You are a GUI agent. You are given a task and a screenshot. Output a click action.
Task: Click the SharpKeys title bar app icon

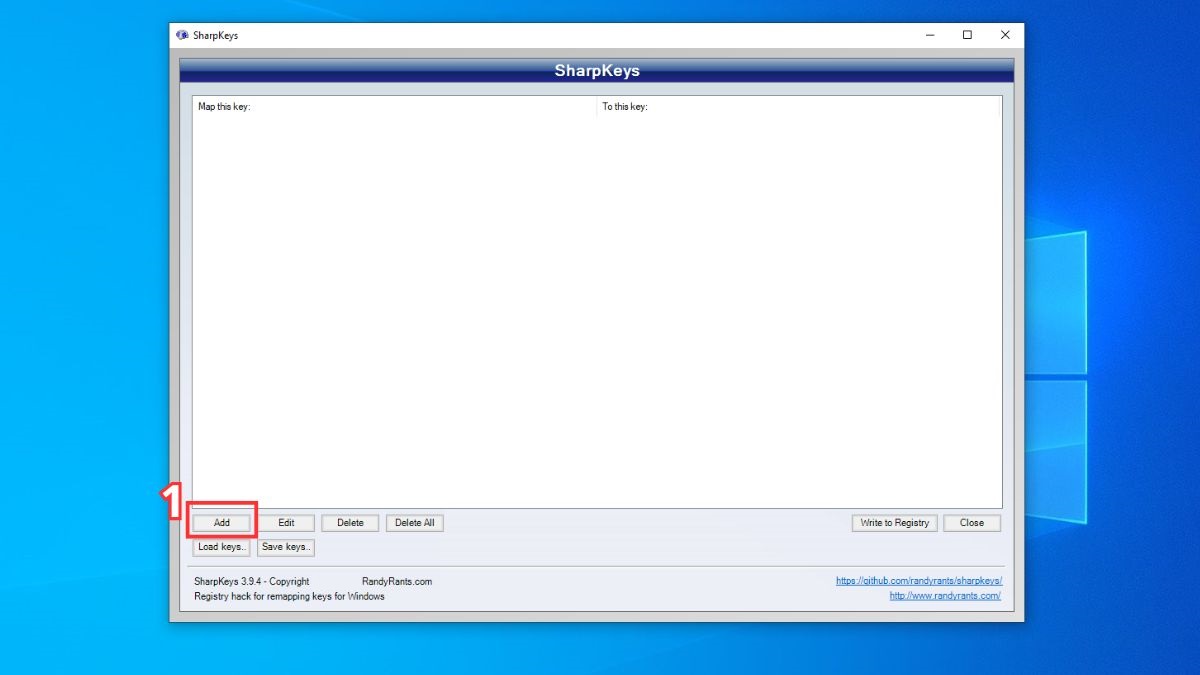coord(182,35)
